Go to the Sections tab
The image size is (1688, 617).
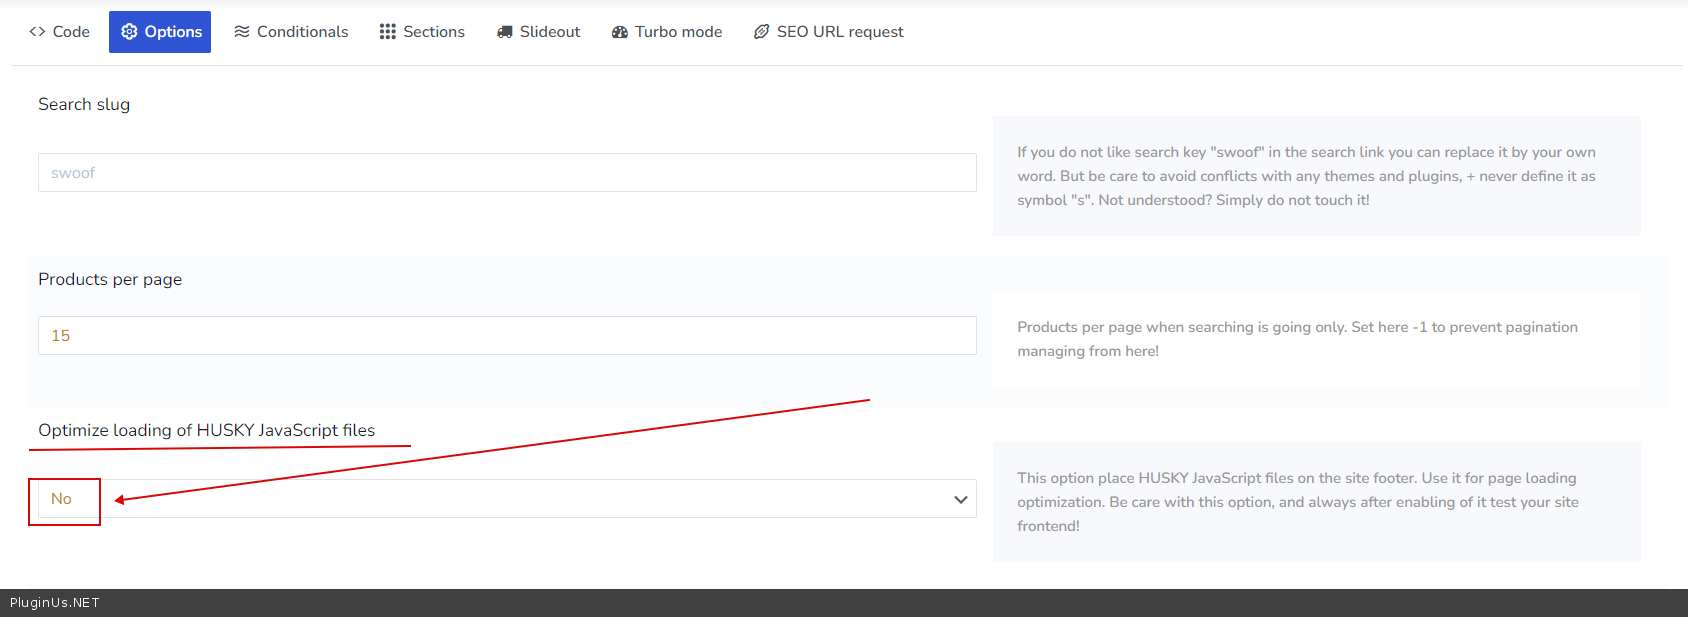click(434, 32)
